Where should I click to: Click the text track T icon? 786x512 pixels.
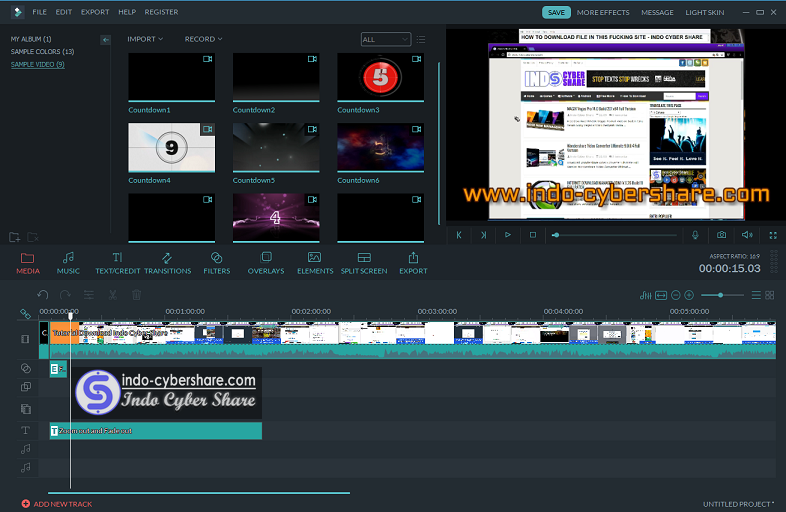coord(25,430)
